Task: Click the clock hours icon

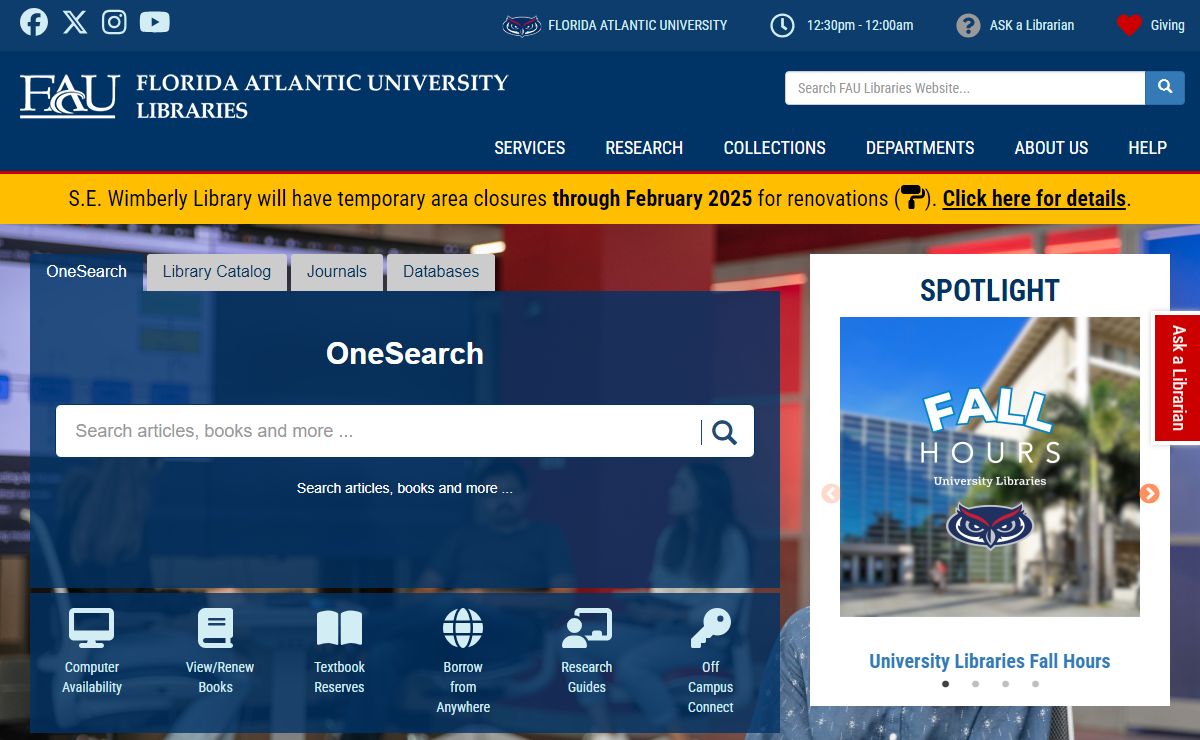Action: pos(782,25)
